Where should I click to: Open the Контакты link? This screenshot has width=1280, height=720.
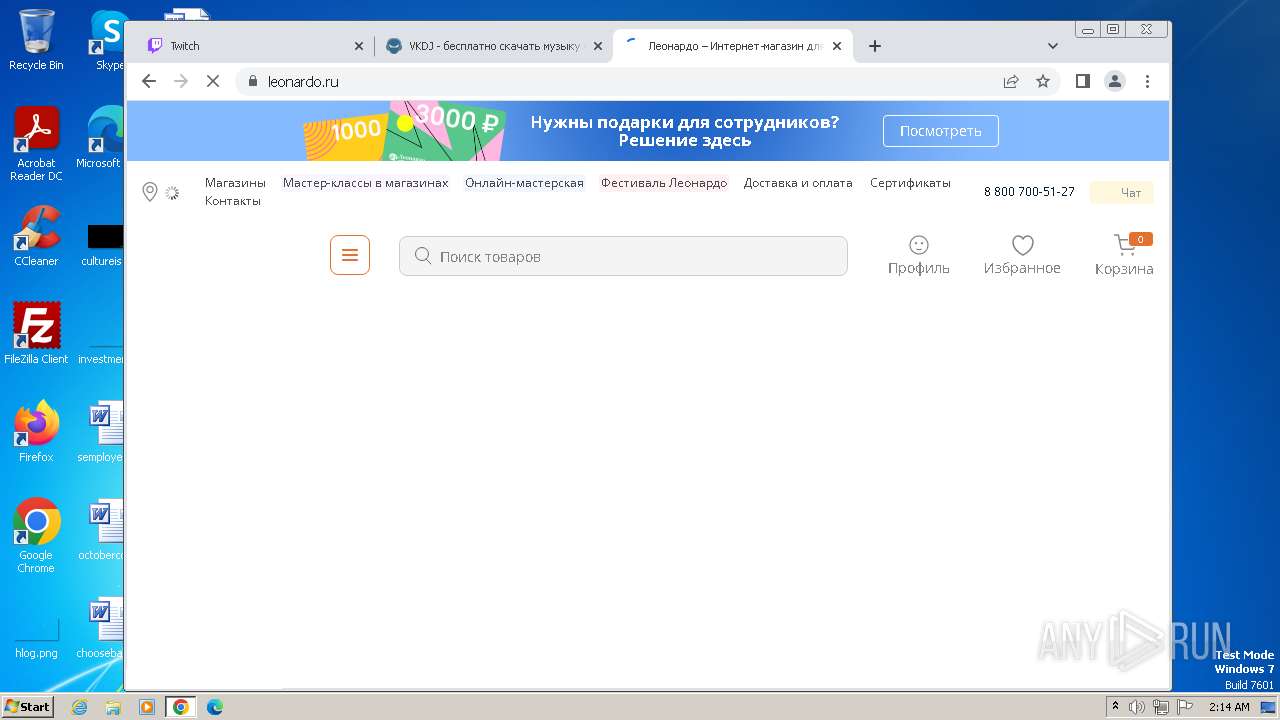[x=233, y=201]
